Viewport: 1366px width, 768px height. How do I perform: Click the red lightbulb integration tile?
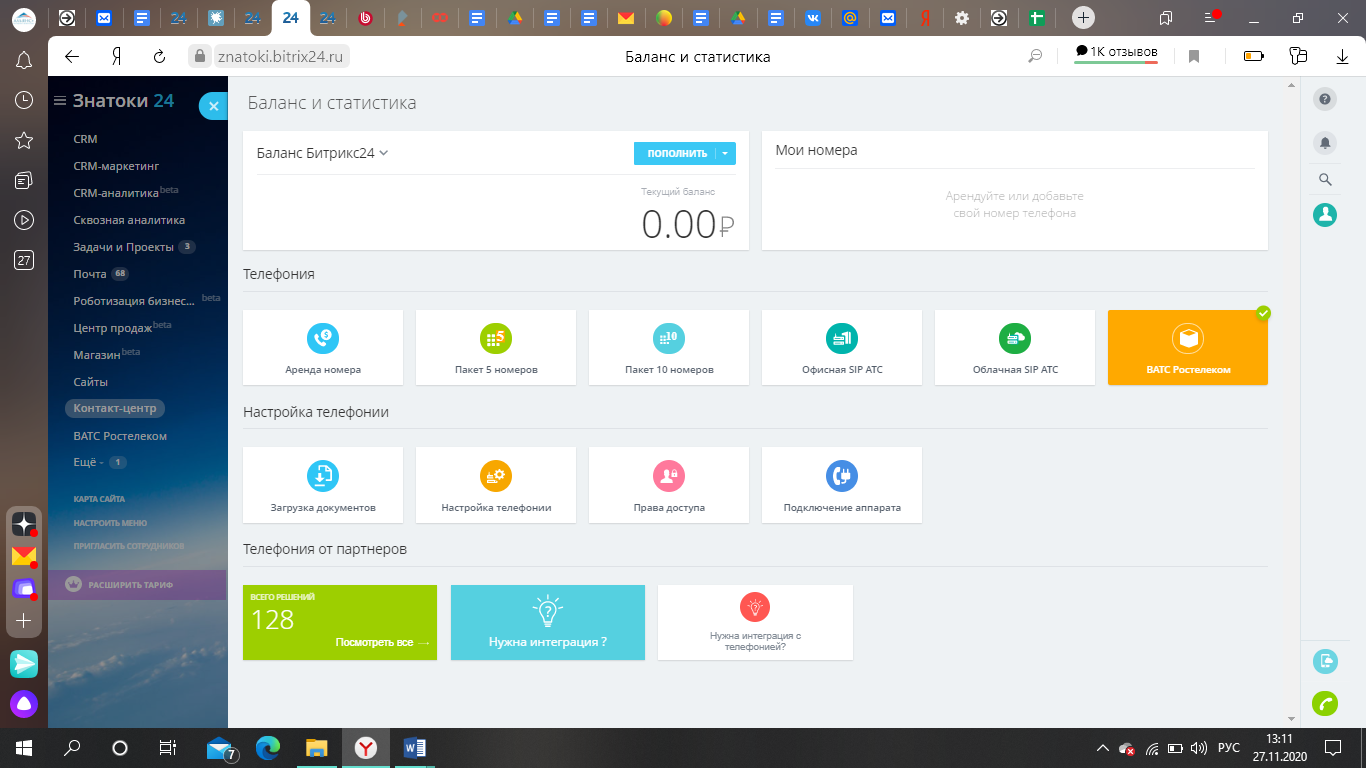[755, 622]
